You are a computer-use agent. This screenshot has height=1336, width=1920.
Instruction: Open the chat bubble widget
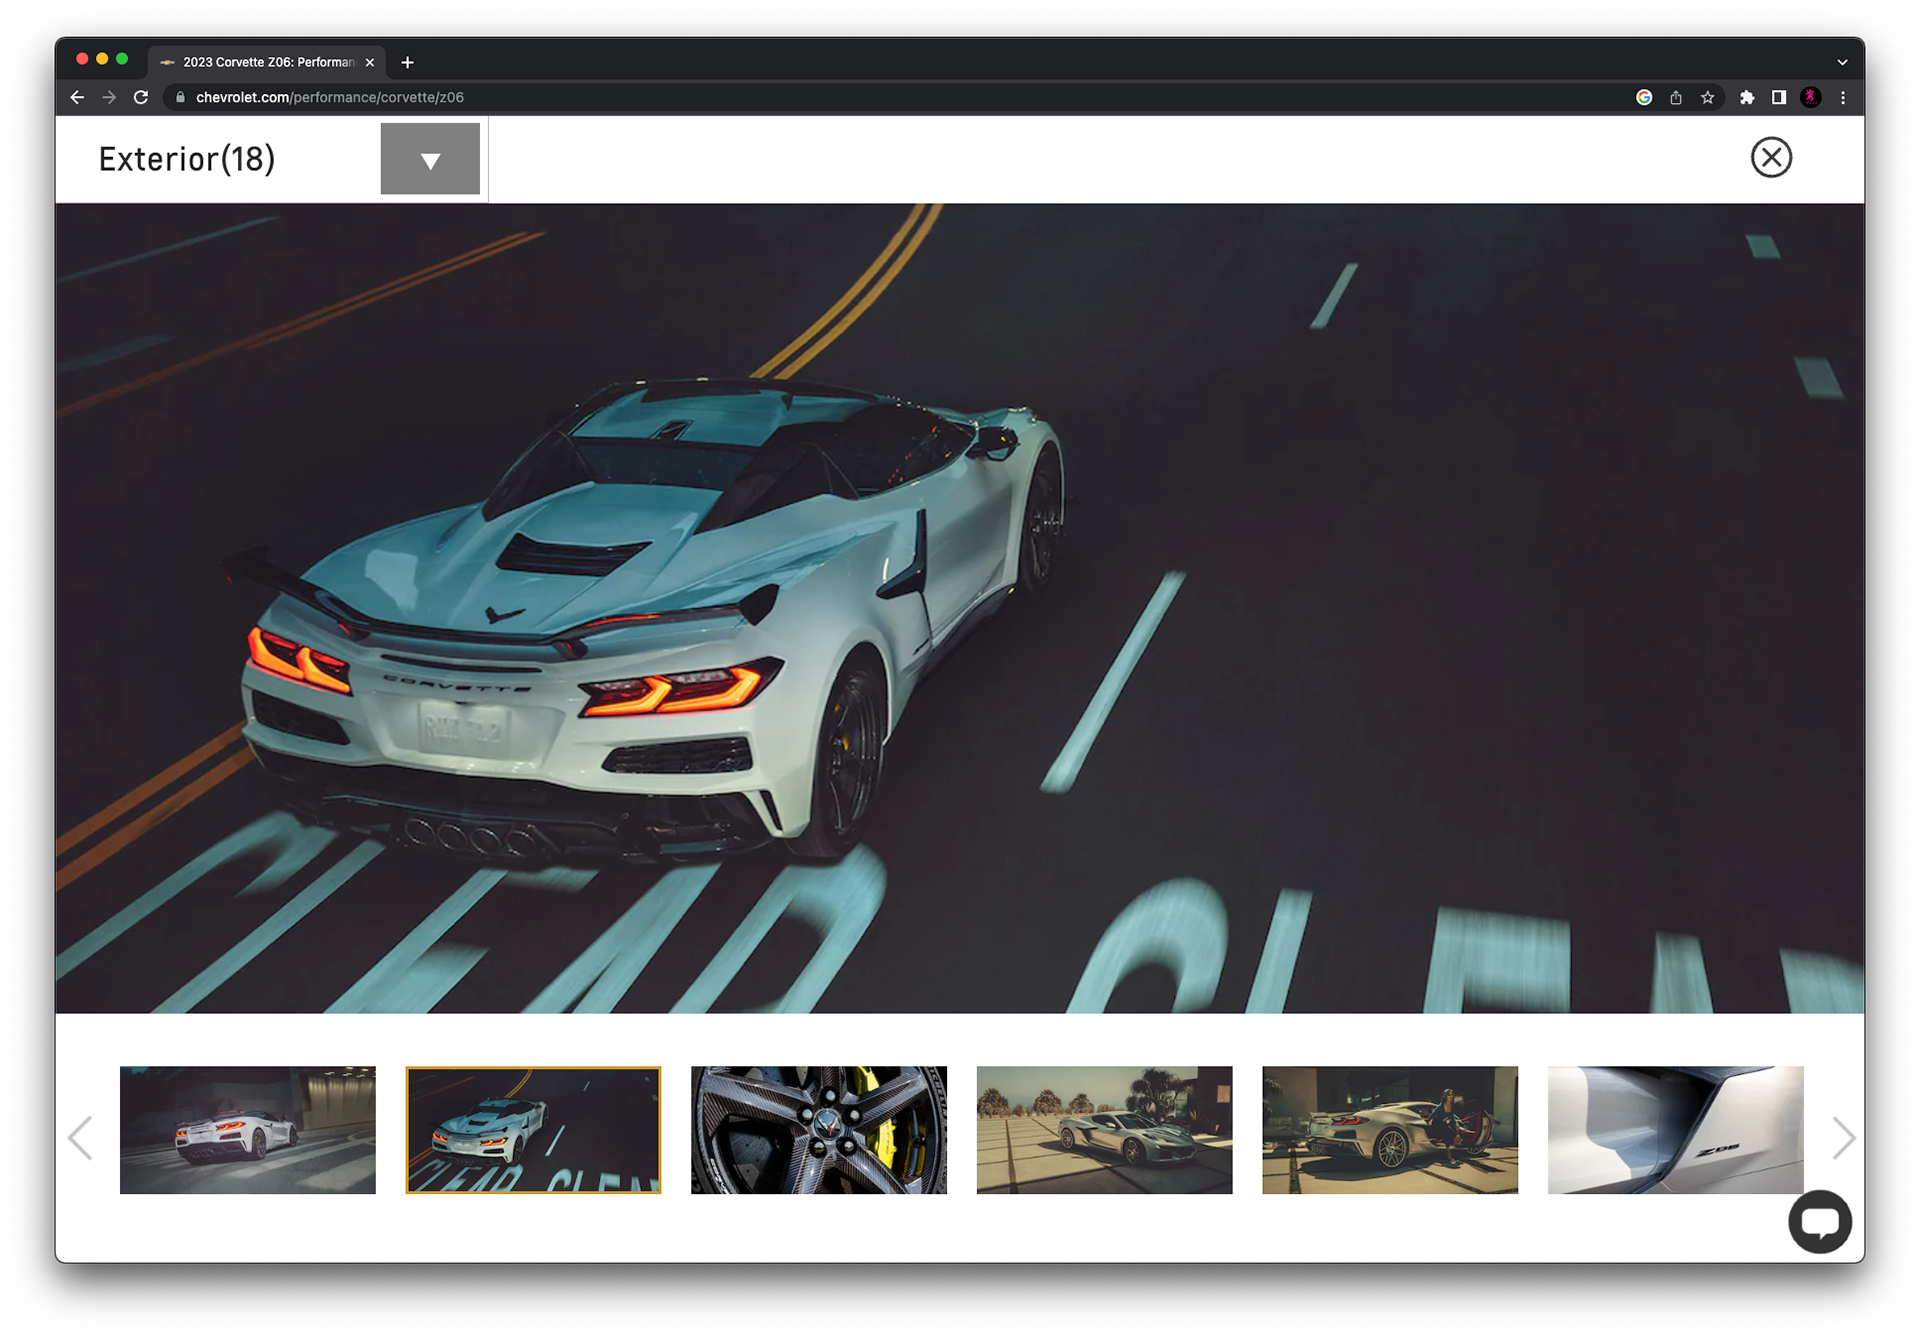pos(1819,1220)
